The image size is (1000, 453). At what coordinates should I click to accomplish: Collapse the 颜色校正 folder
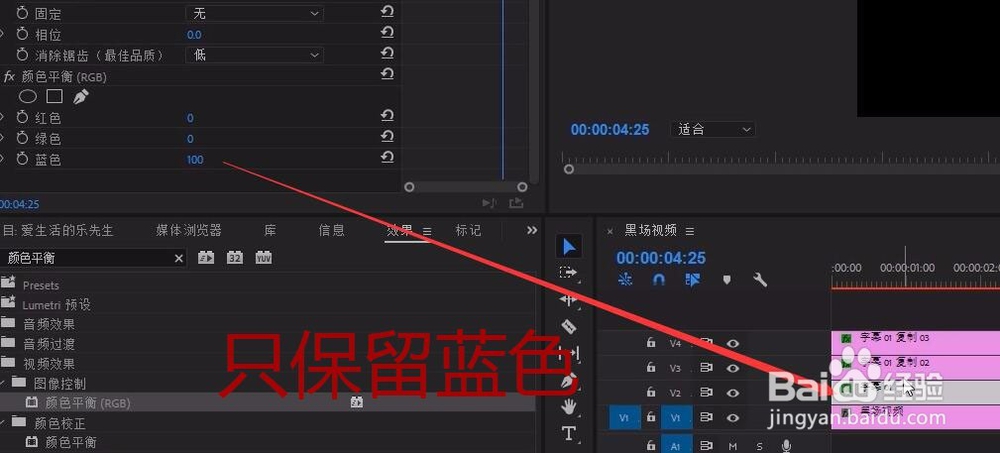[x=4, y=422]
